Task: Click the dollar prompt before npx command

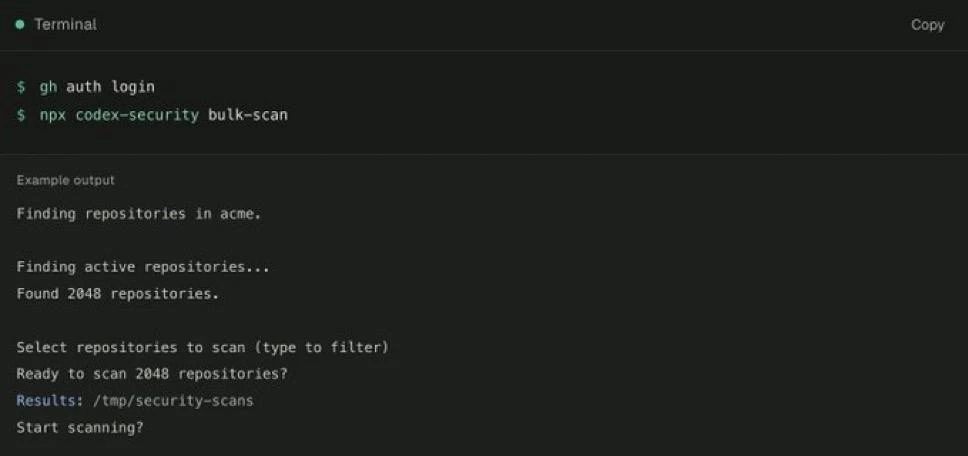Action: tap(21, 115)
